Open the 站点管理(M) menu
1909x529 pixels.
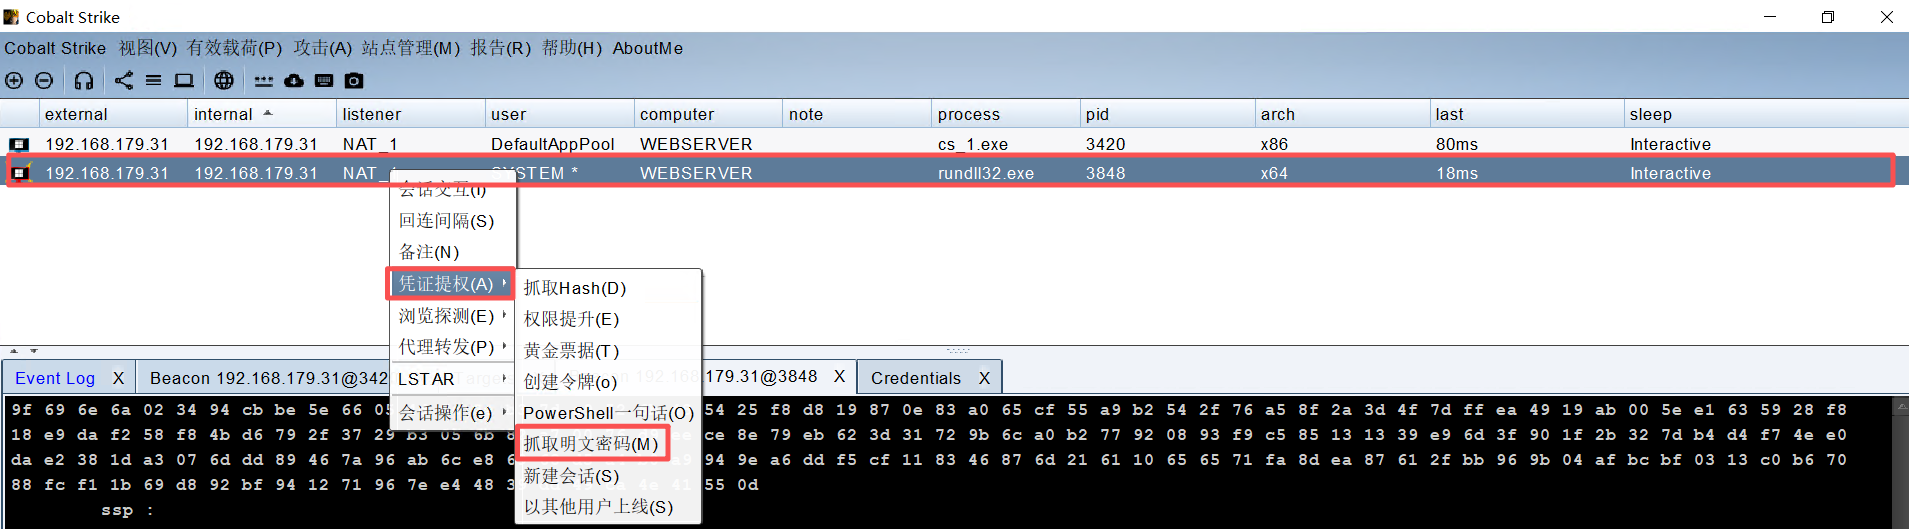[410, 48]
